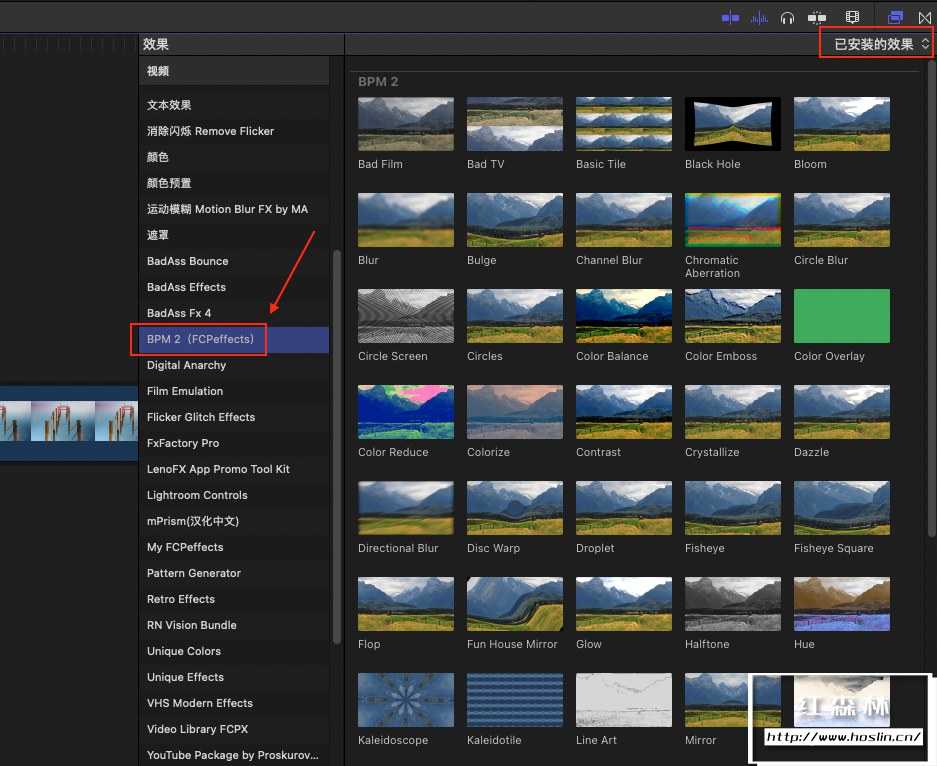Select the Digital Anarchy category
Screen dimensions: 937x766
tap(187, 366)
